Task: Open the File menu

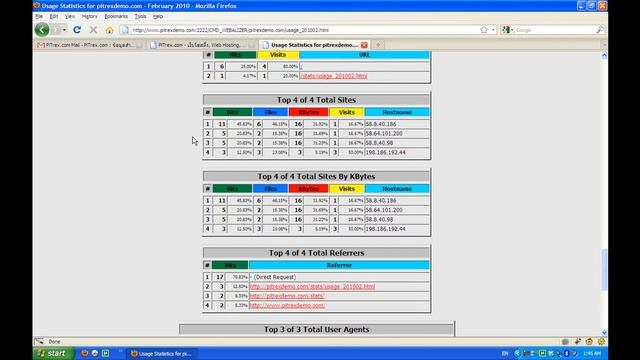Action: point(39,16)
